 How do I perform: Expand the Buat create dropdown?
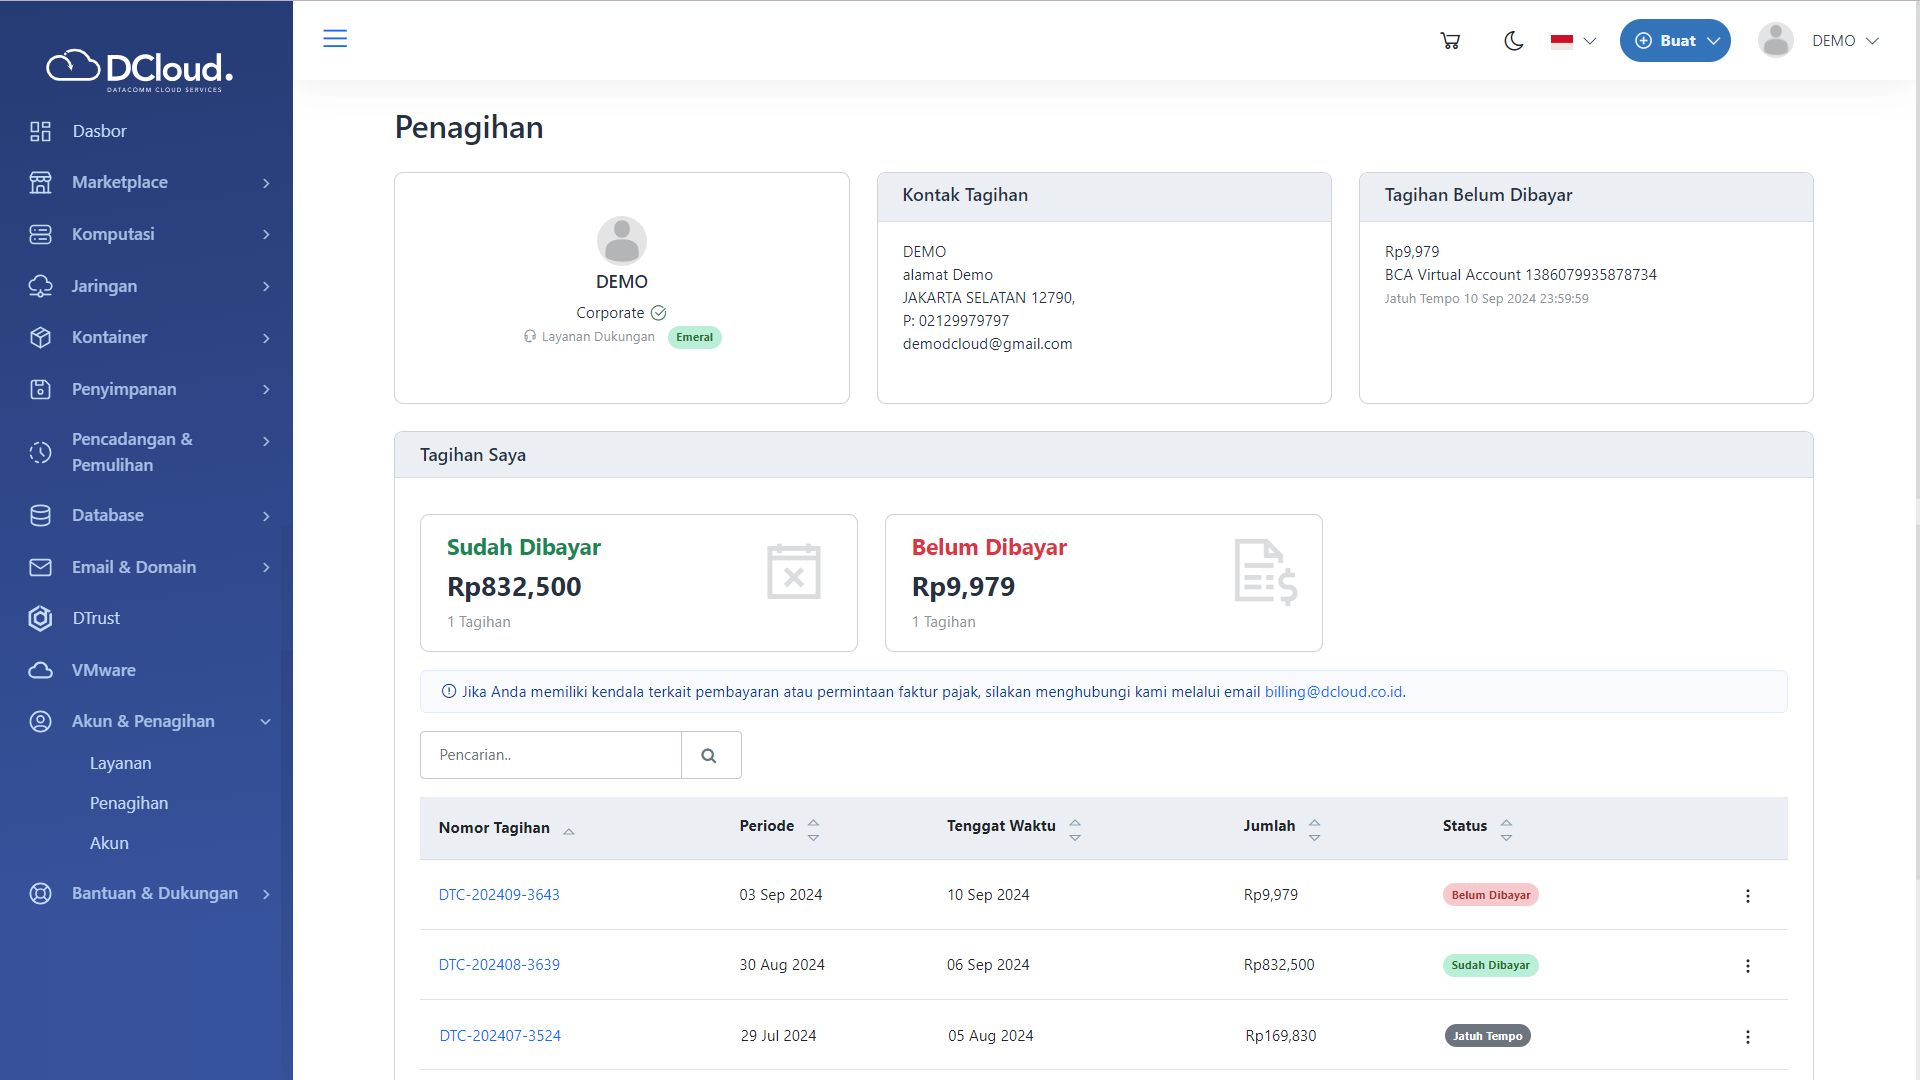1675,41
